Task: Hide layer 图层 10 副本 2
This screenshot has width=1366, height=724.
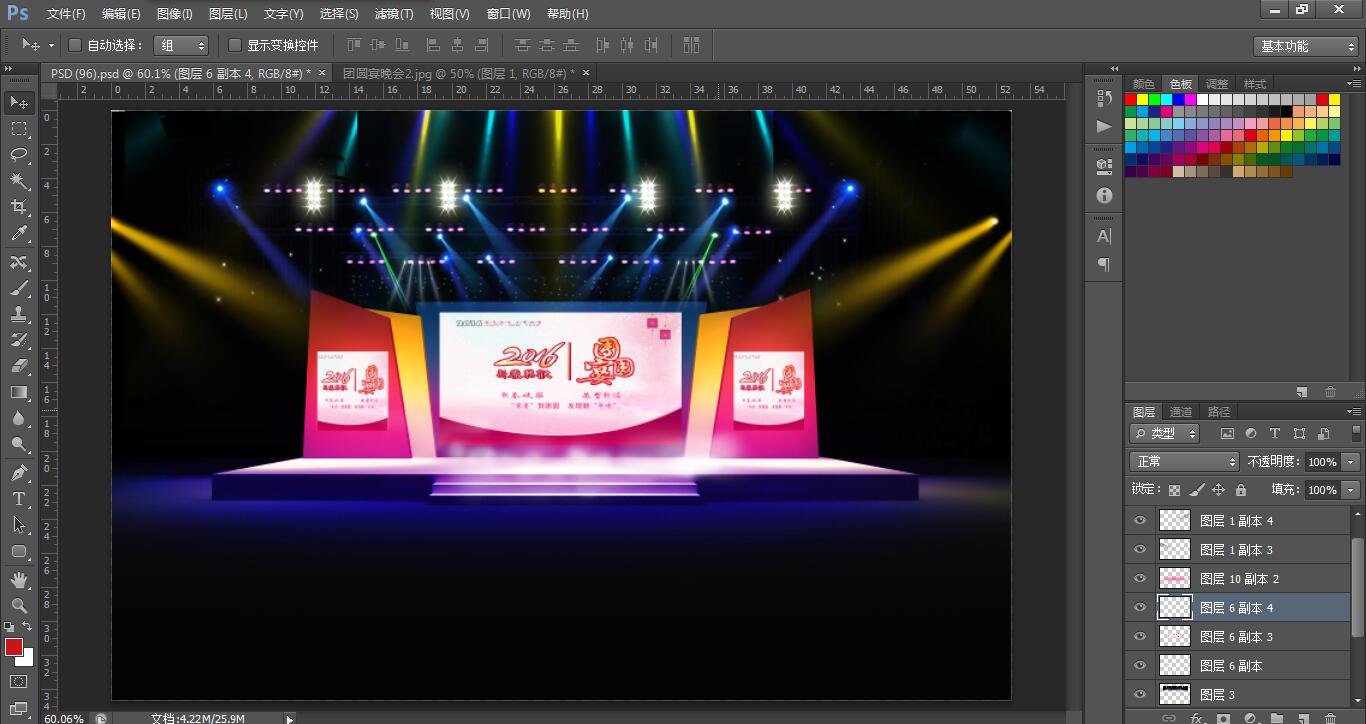Action: pos(1140,578)
